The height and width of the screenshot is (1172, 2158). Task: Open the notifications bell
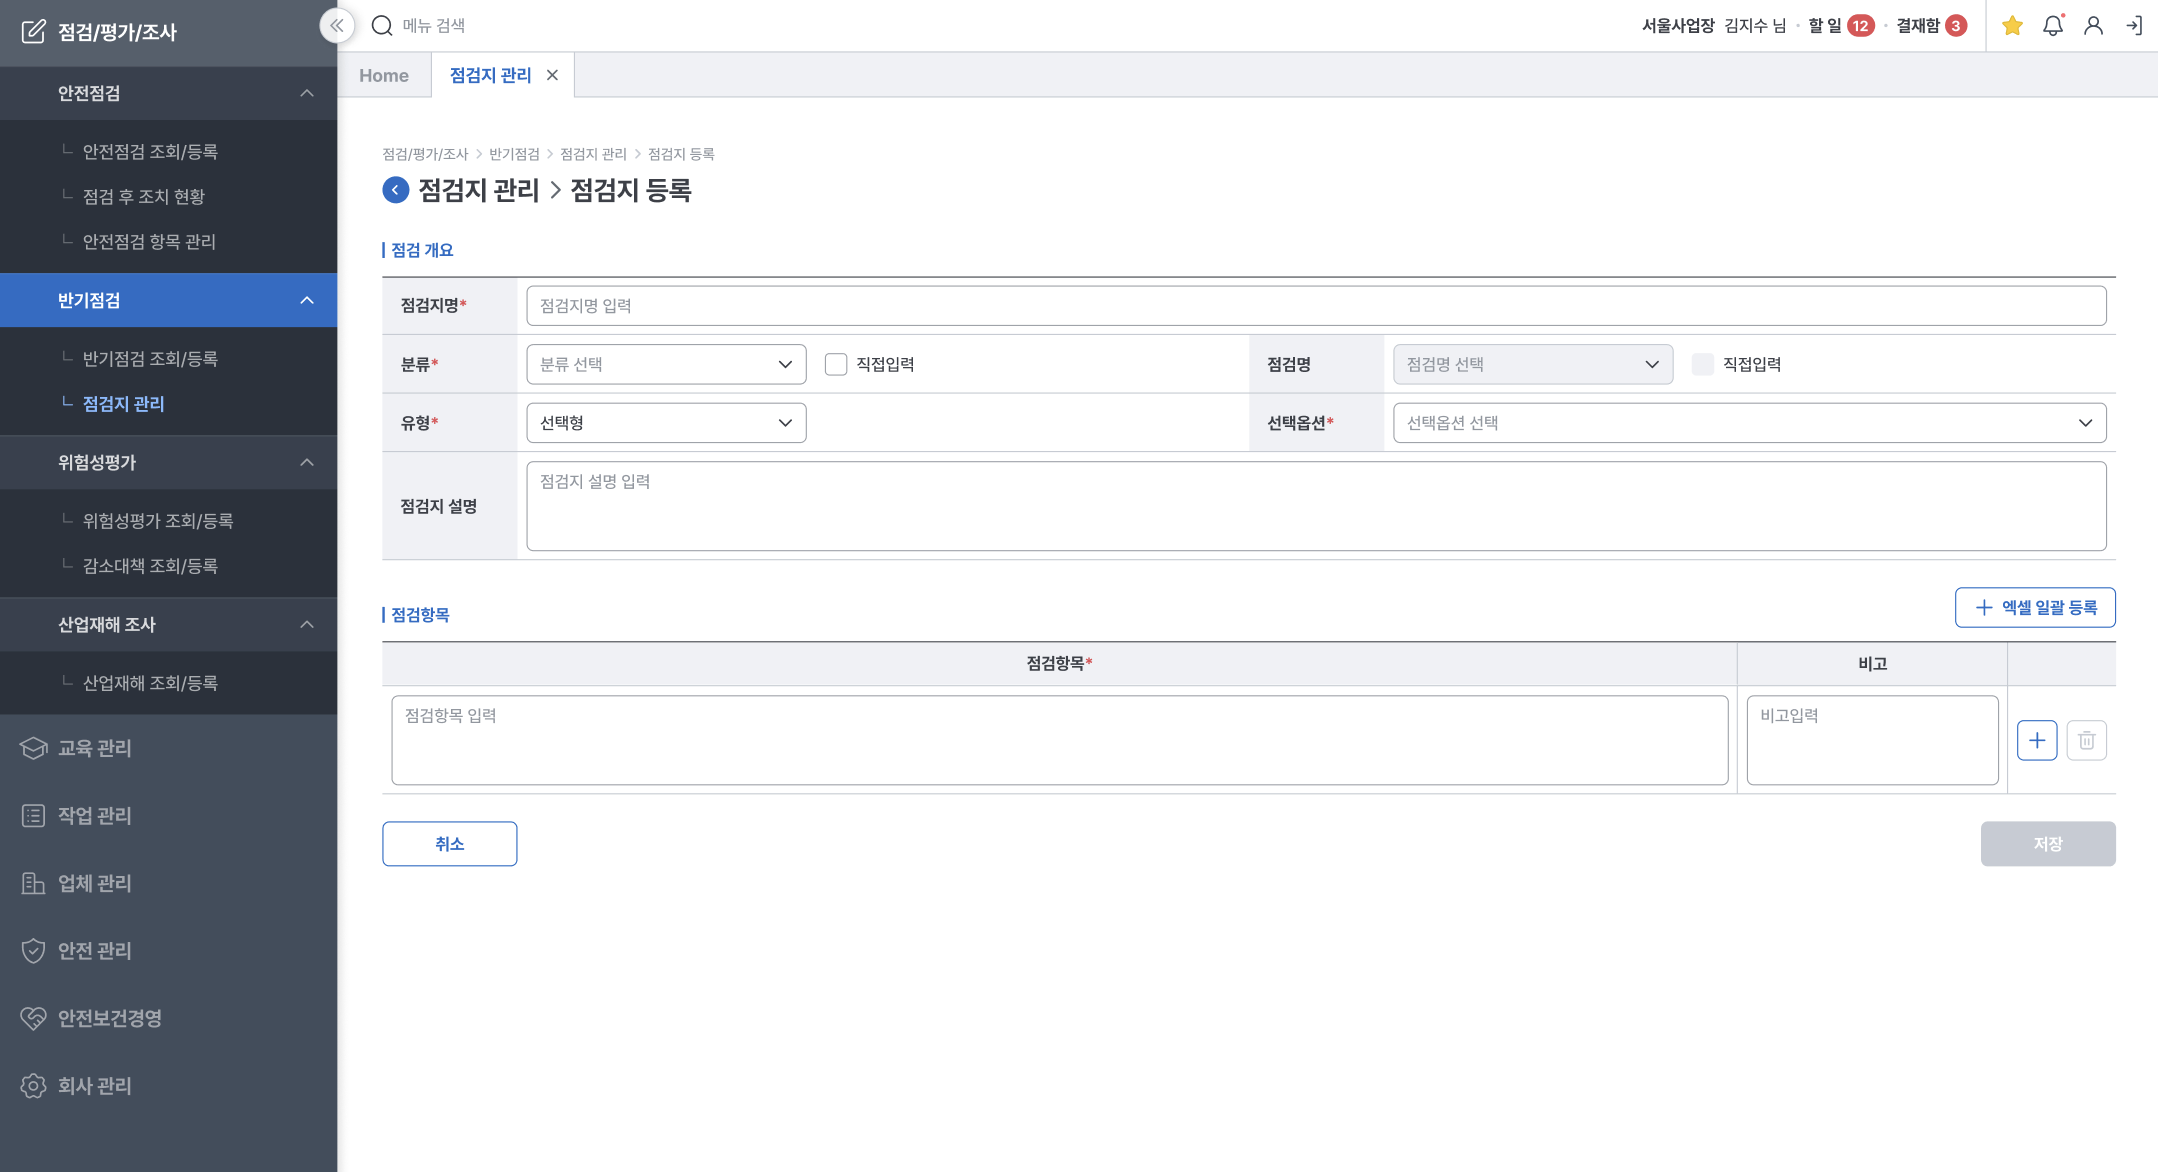[2053, 26]
